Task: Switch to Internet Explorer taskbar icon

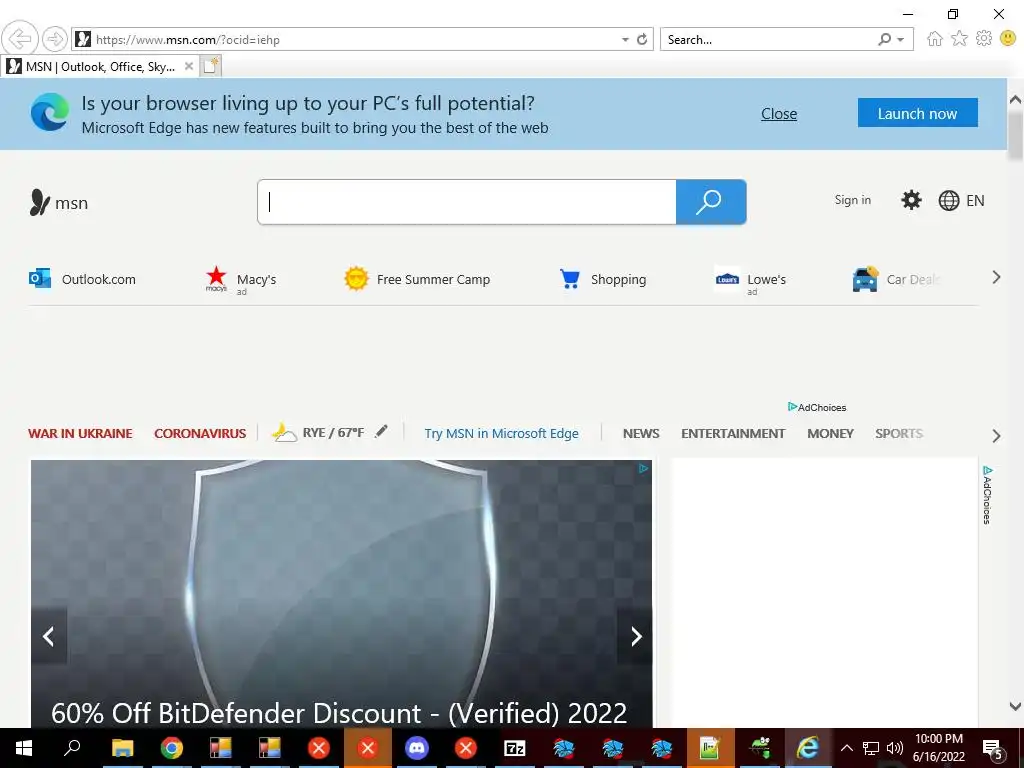Action: (x=808, y=748)
